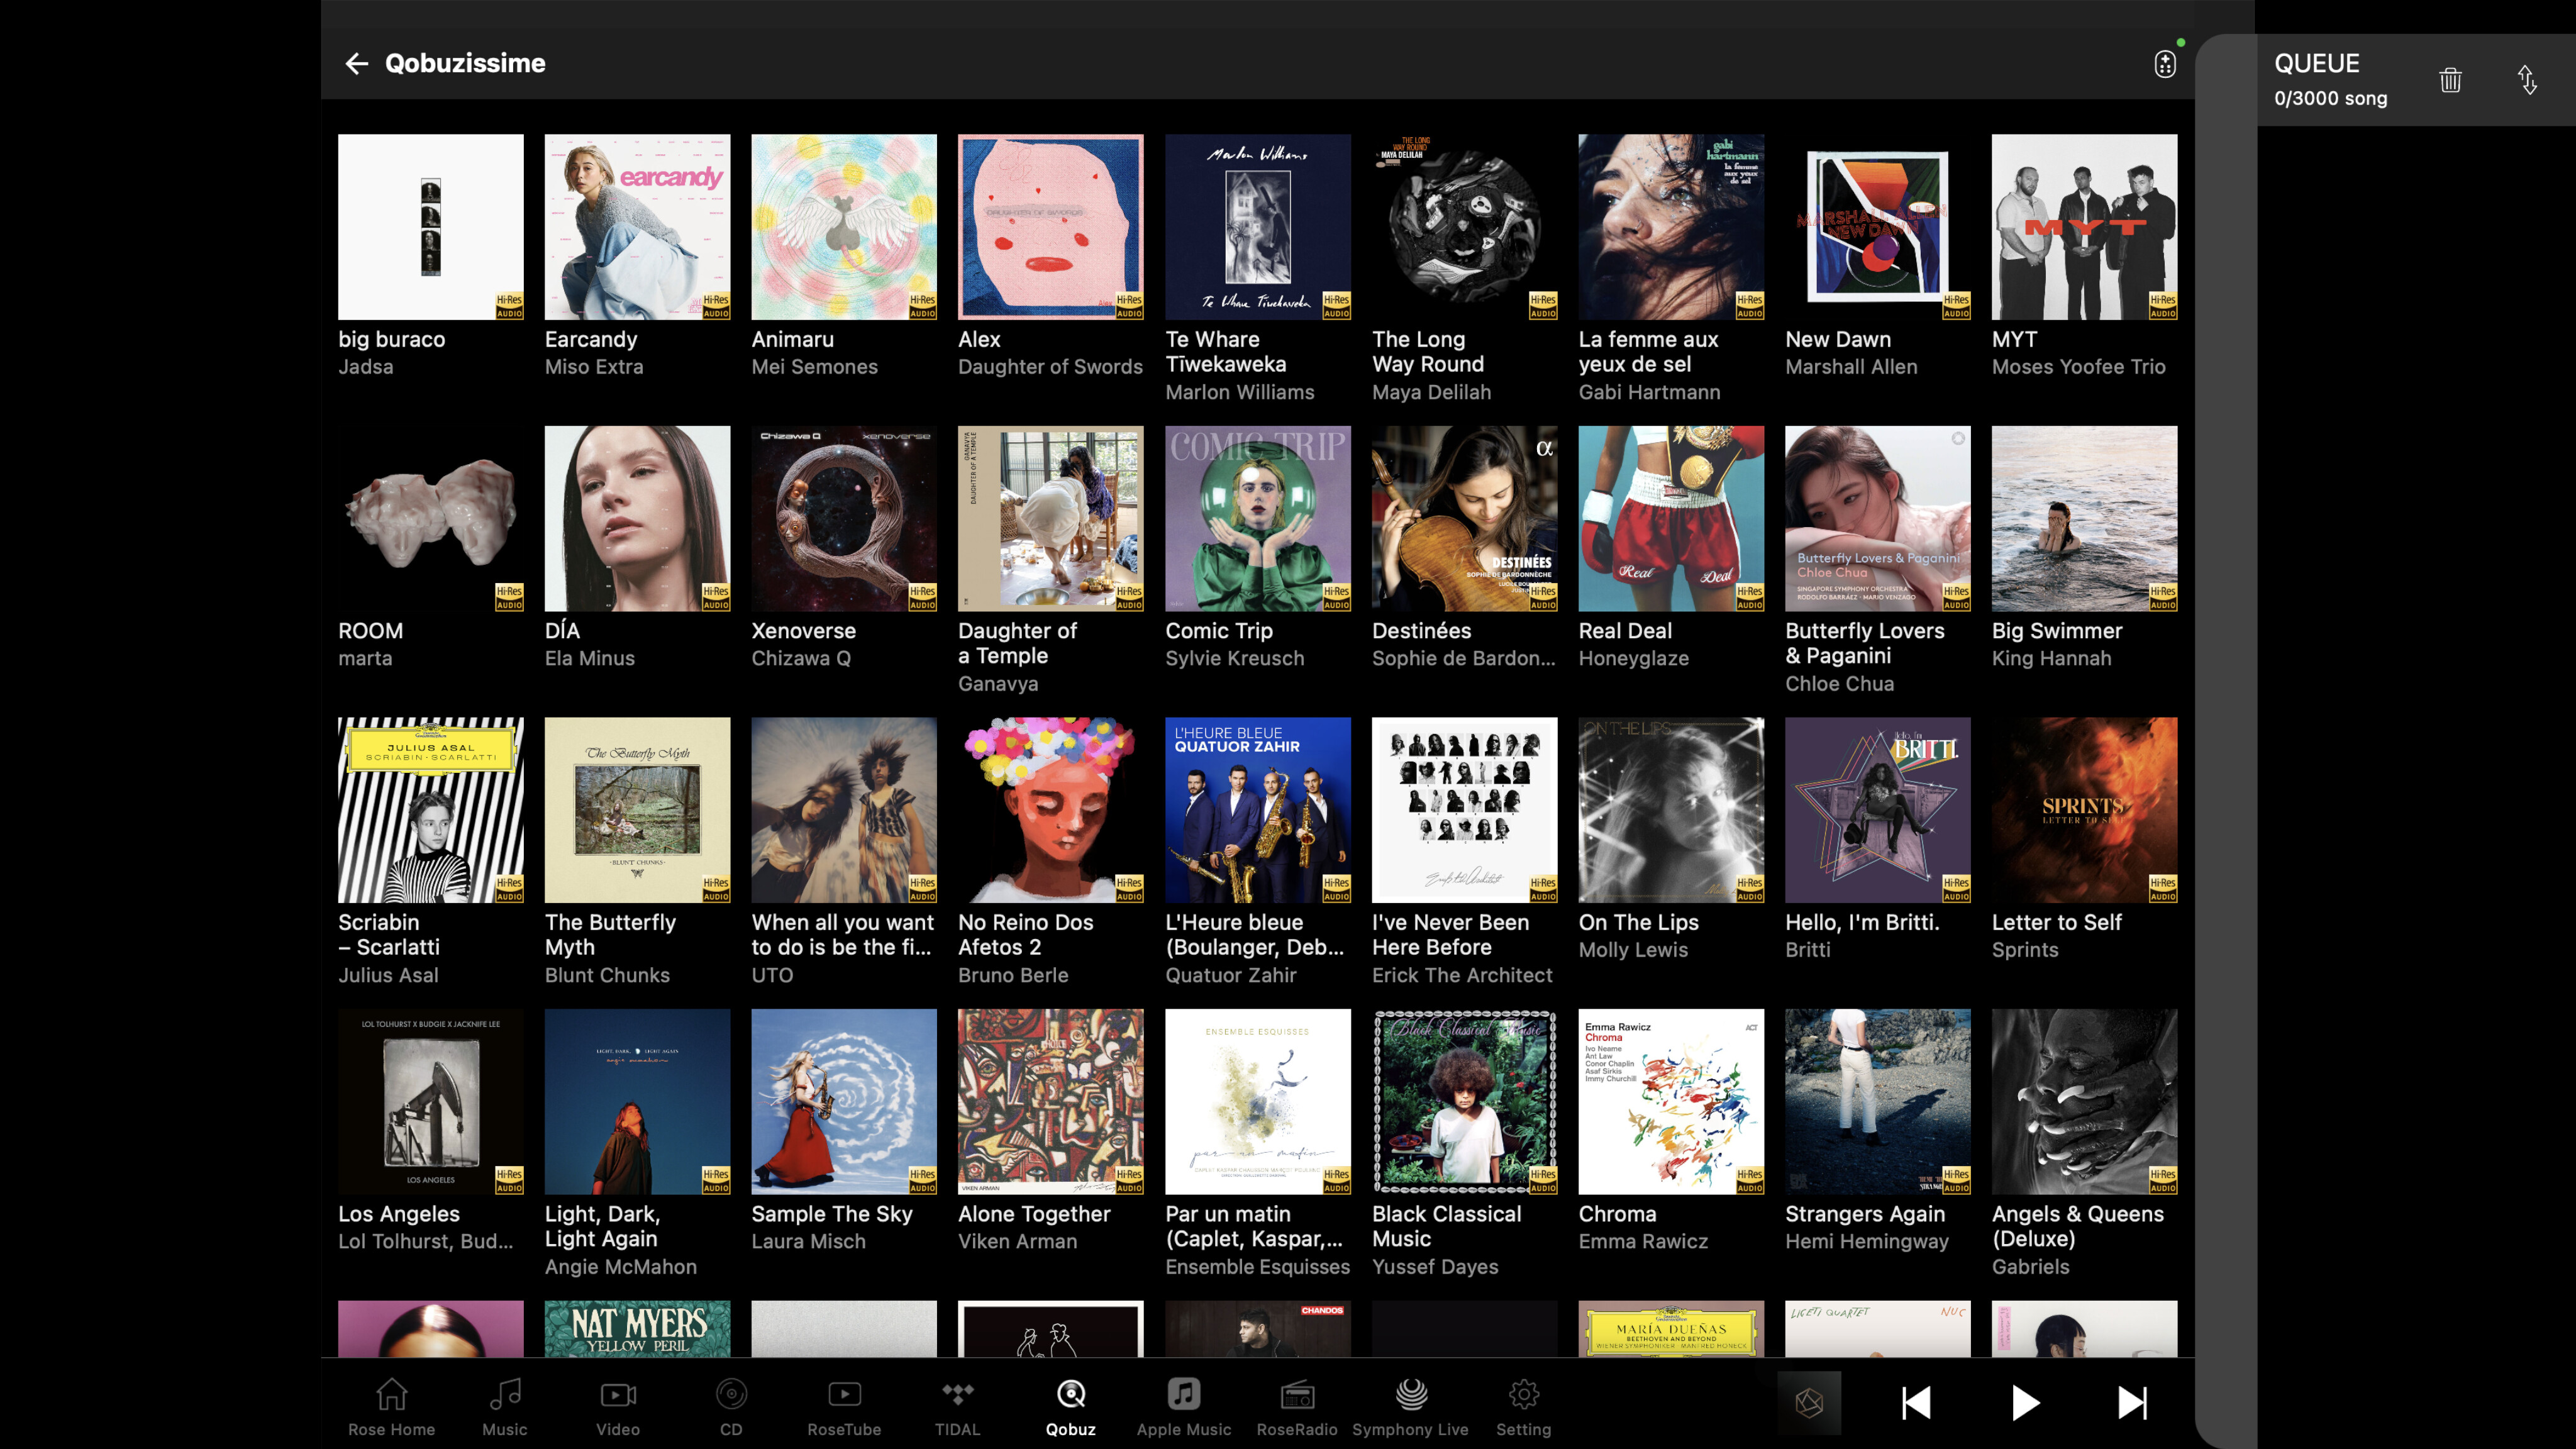Skip to next track

pos(2132,1402)
